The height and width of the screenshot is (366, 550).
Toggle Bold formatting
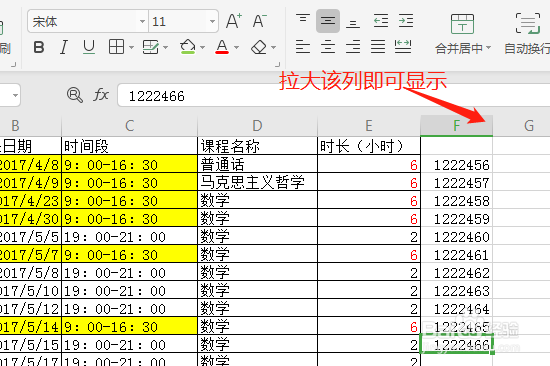39,47
